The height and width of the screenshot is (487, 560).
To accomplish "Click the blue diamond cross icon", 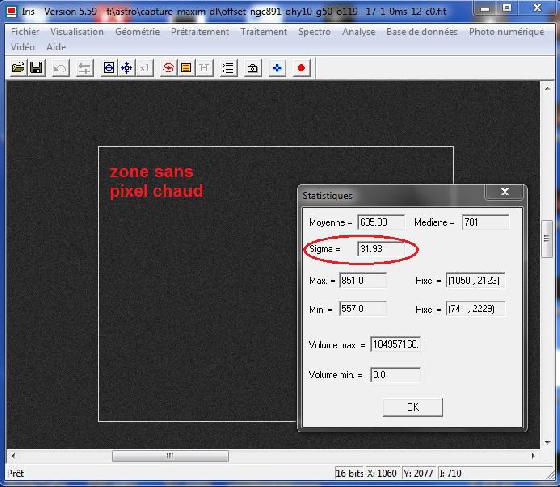I will 277,67.
